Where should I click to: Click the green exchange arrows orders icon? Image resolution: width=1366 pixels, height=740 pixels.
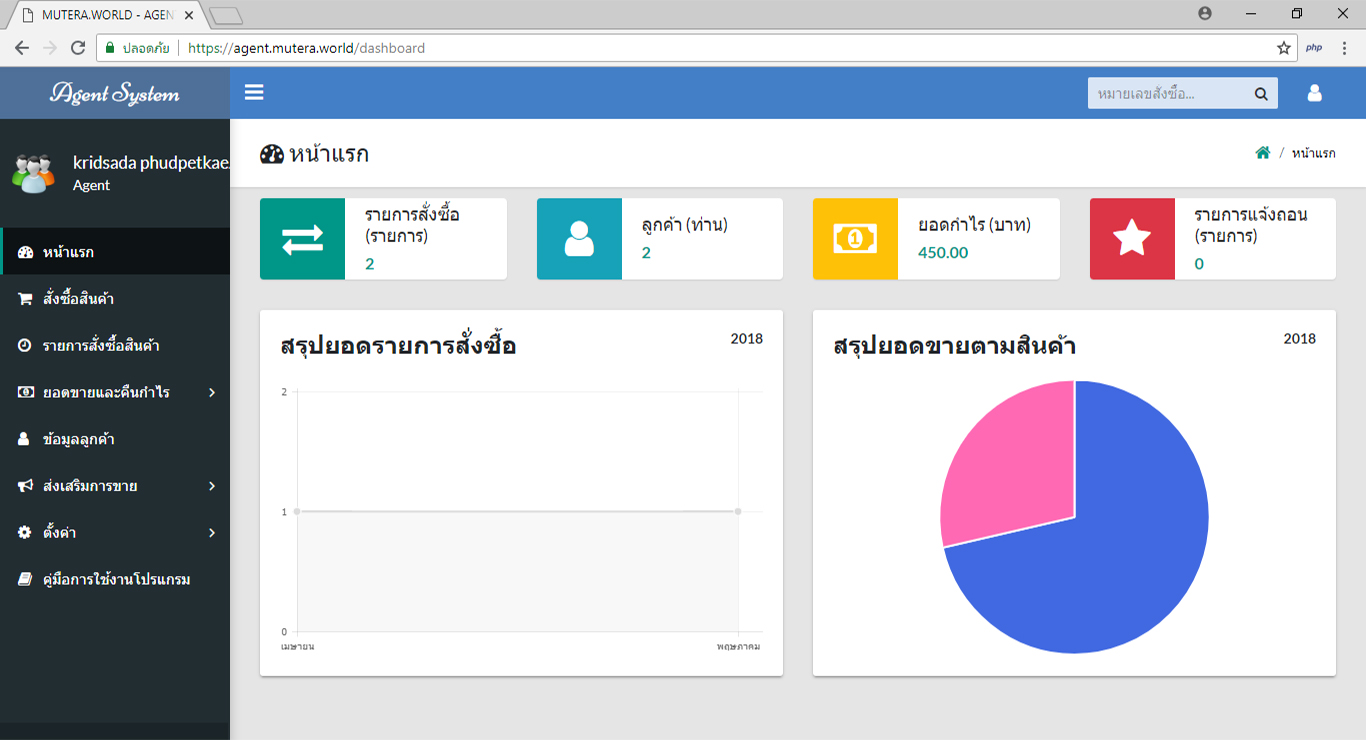coord(302,239)
